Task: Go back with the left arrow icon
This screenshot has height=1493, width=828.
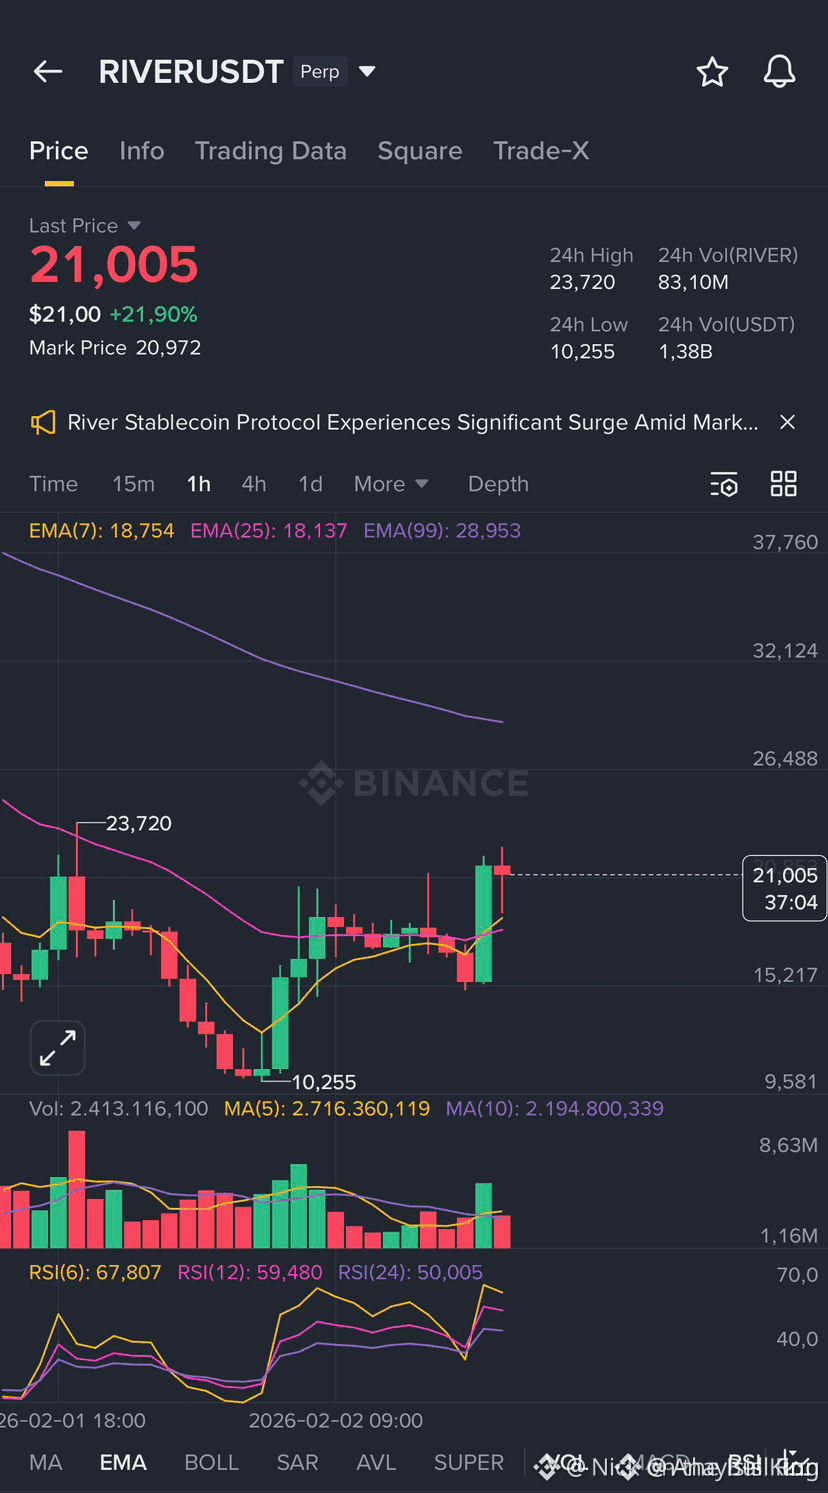Action: click(48, 72)
